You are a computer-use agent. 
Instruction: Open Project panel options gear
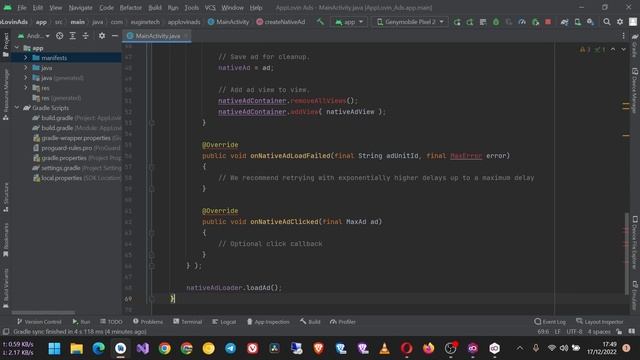click(102, 36)
